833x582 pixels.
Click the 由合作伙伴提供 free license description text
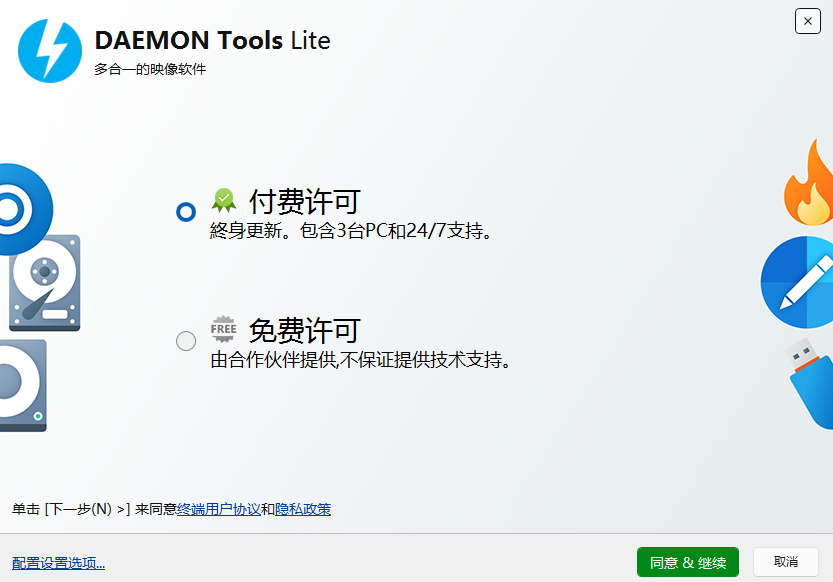[360, 360]
